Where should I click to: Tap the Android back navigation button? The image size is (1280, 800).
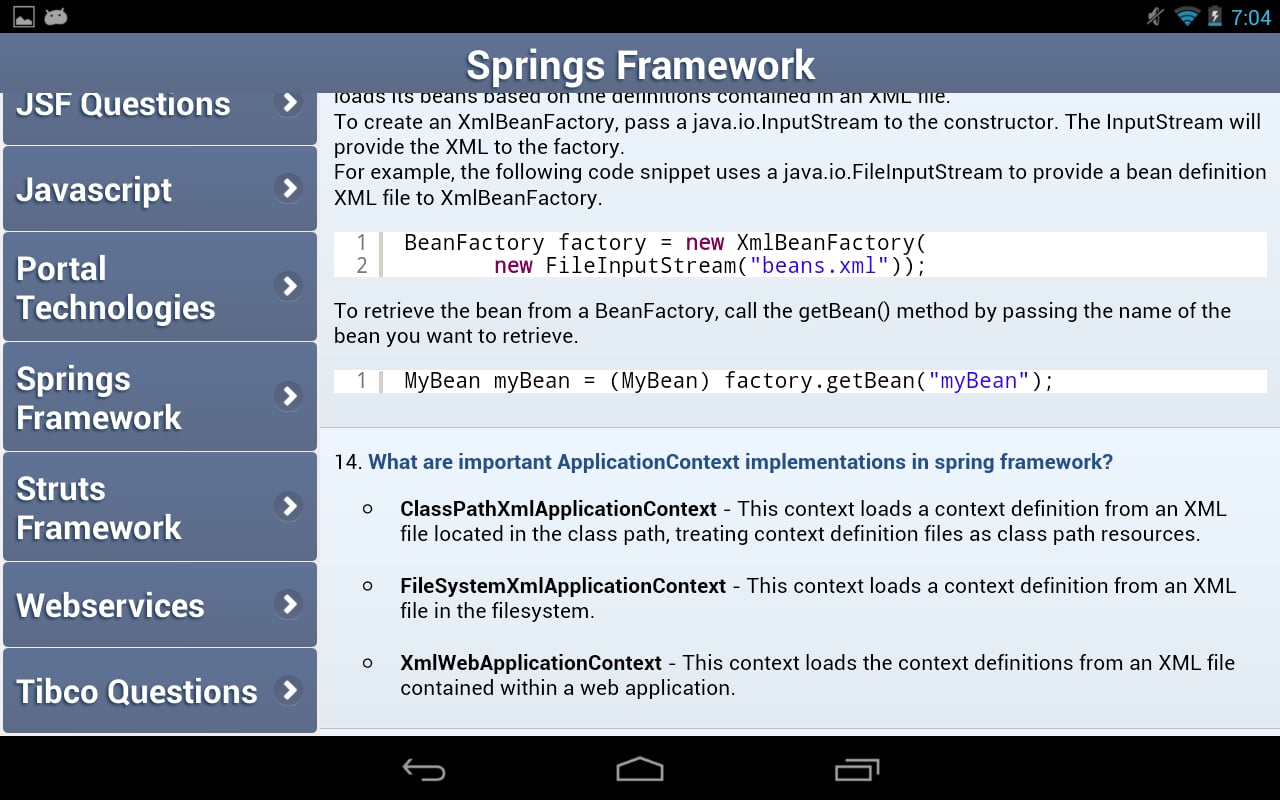[x=424, y=769]
